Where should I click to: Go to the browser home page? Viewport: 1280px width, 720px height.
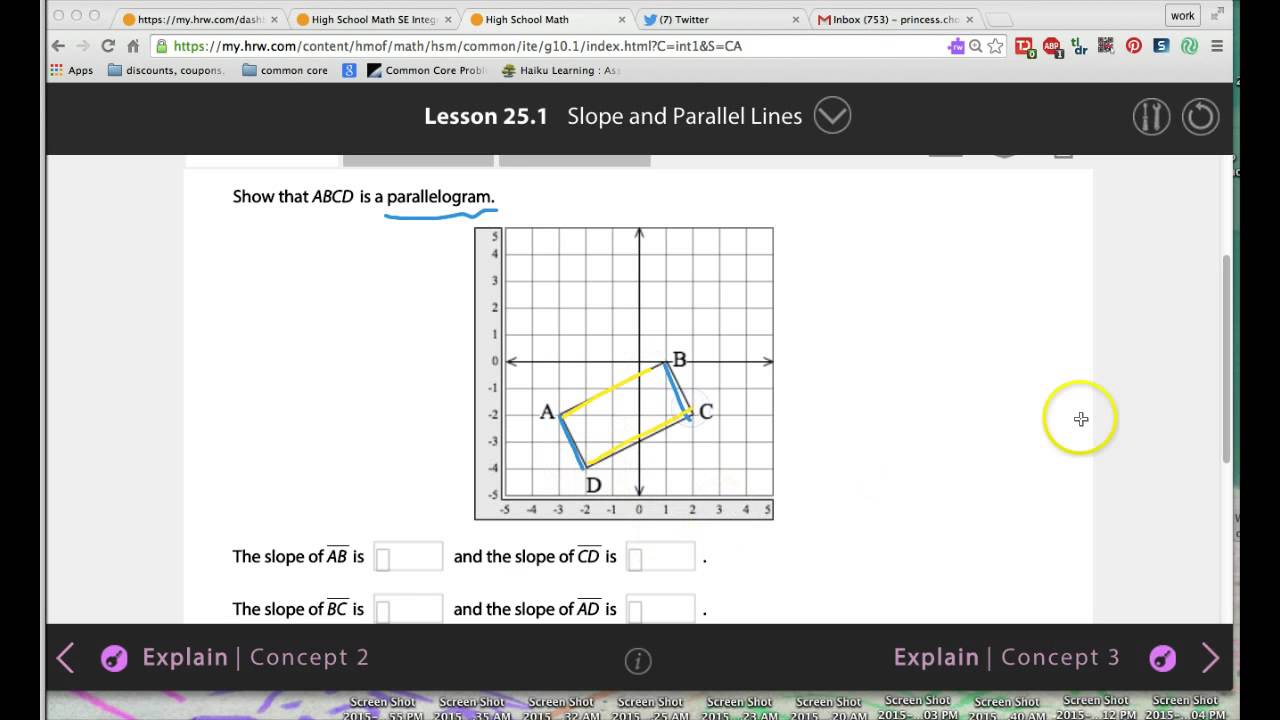[133, 46]
